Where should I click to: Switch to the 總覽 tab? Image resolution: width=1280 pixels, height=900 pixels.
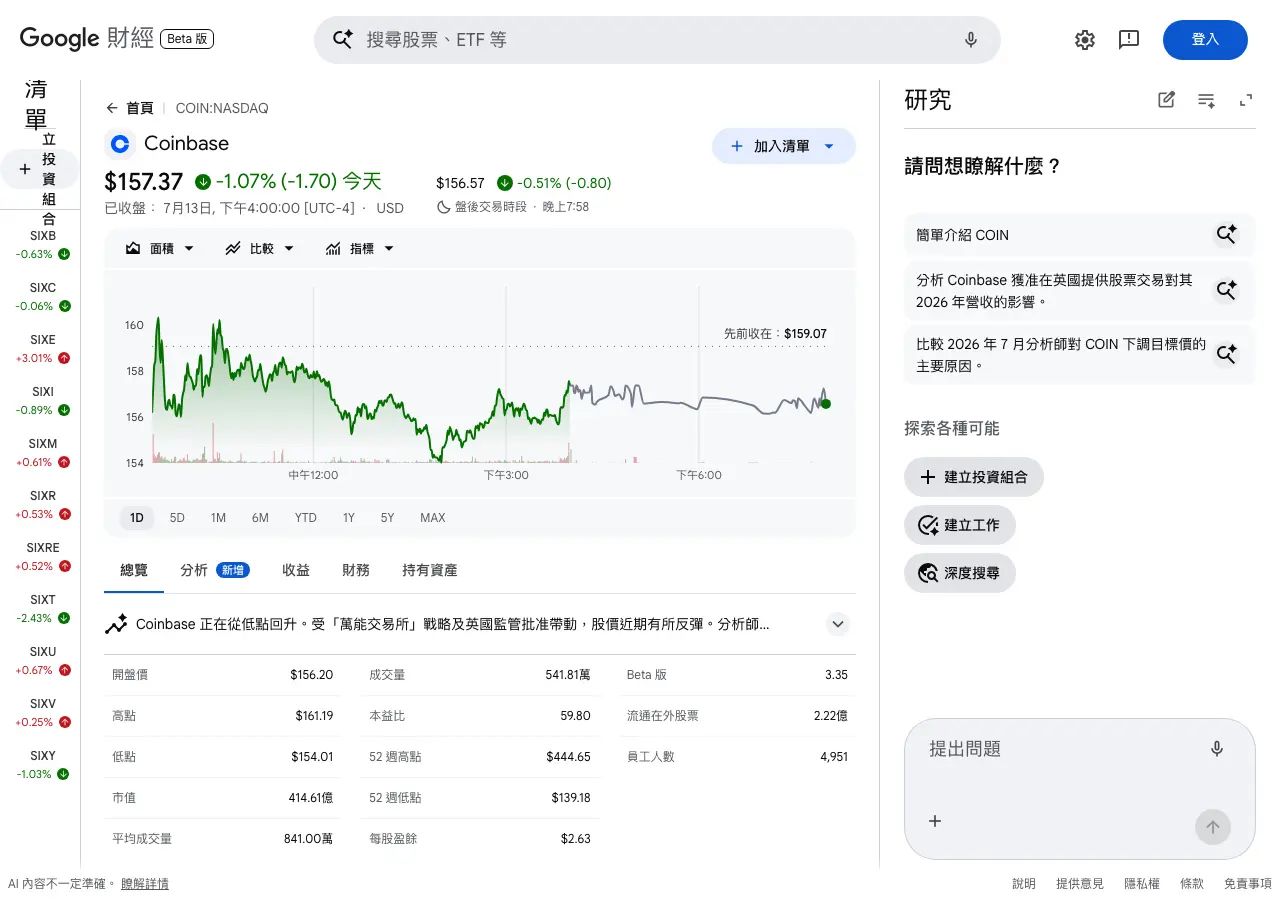134,570
